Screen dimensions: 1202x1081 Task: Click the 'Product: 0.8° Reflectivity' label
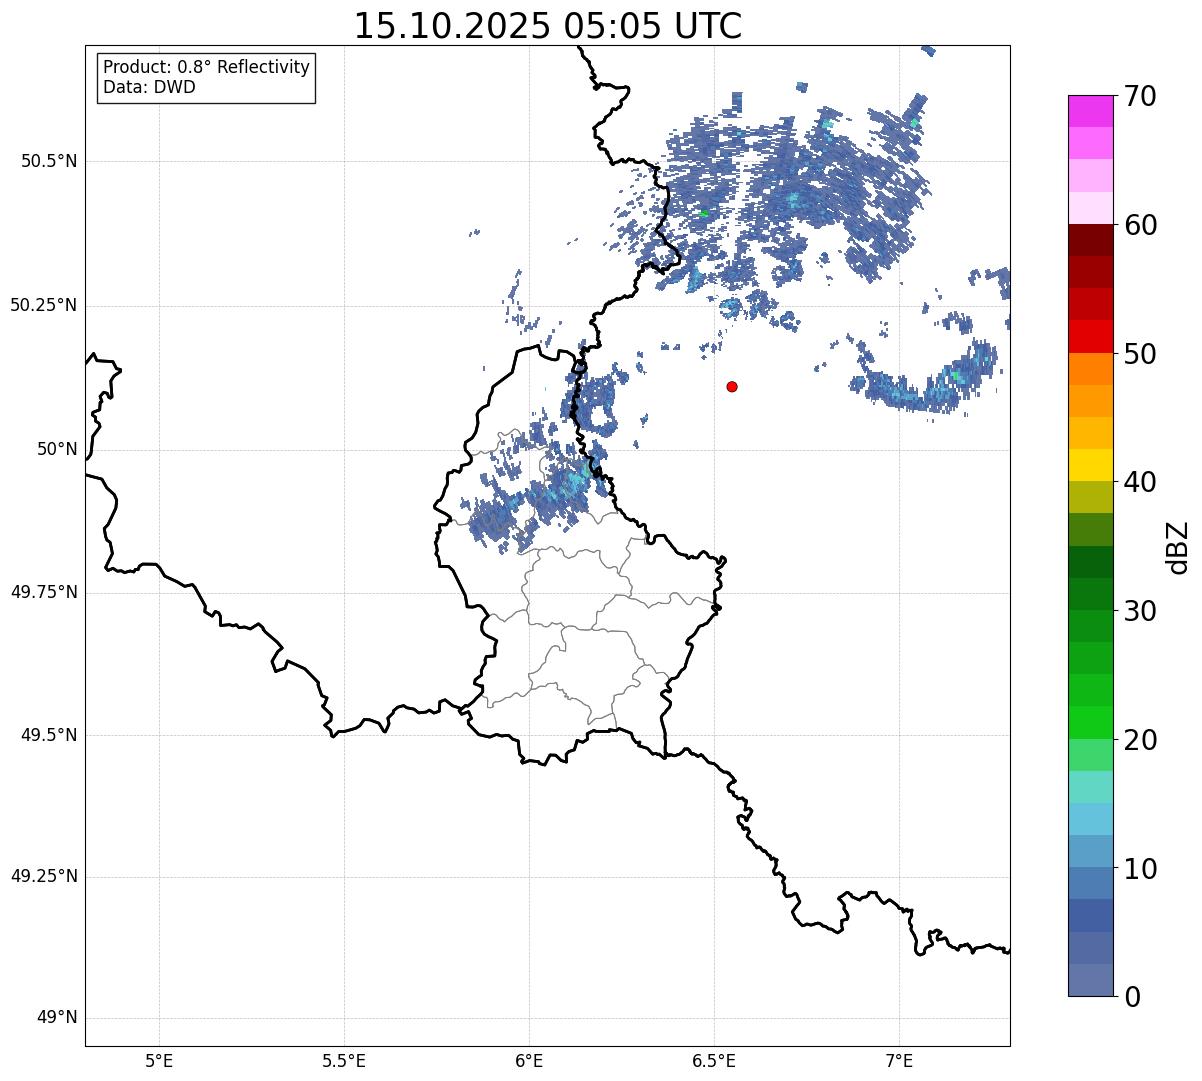coord(207,67)
